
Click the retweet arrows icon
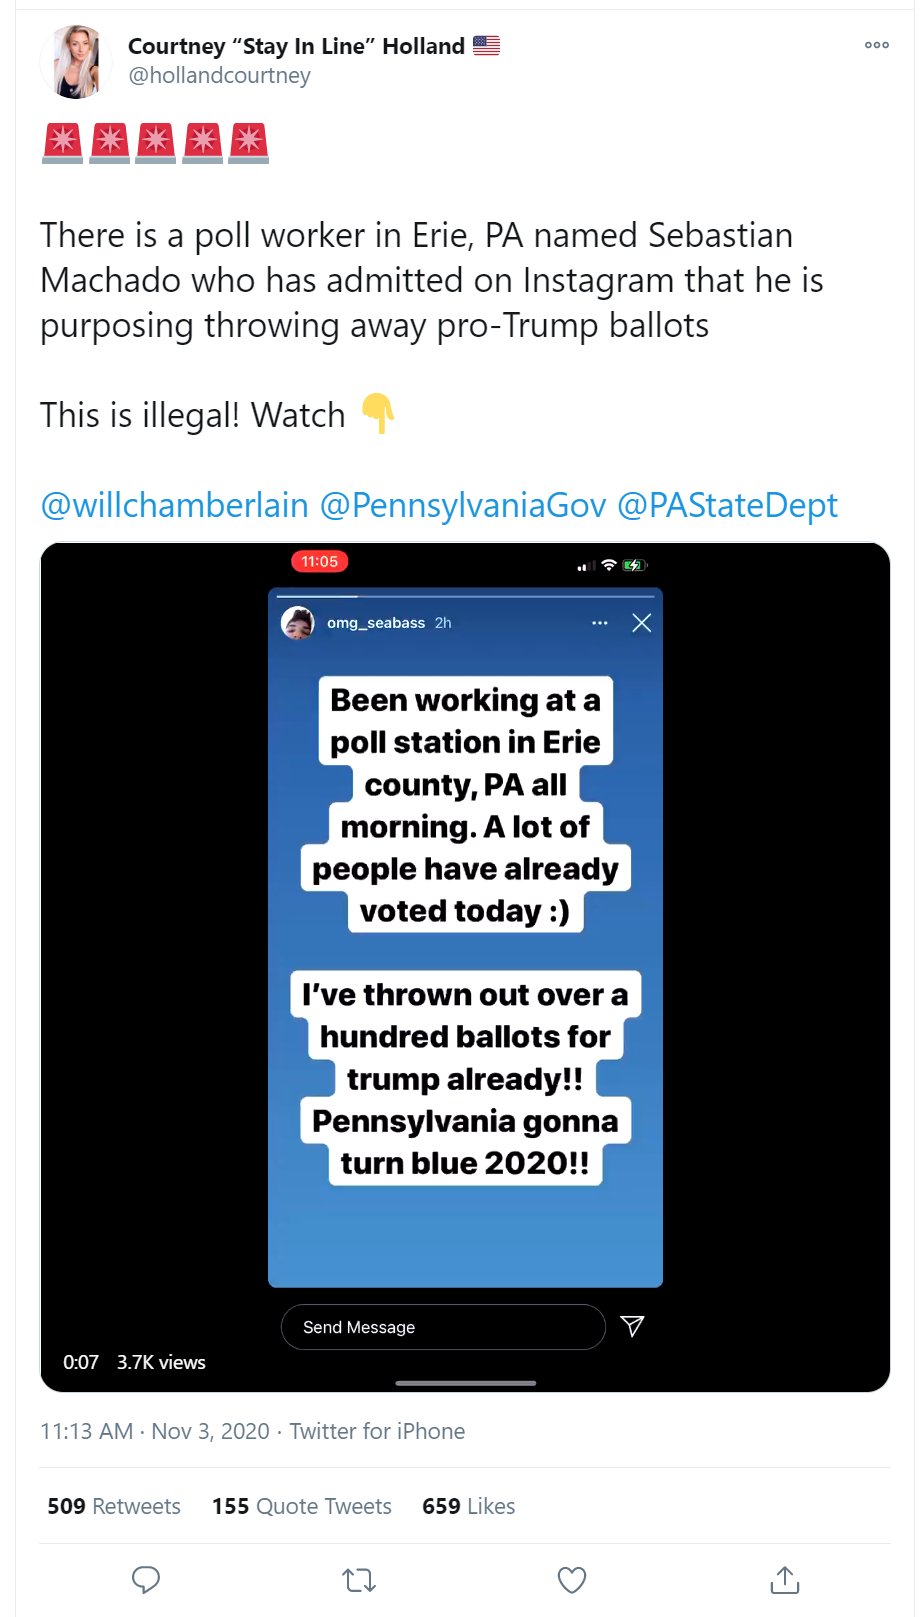click(x=358, y=1579)
